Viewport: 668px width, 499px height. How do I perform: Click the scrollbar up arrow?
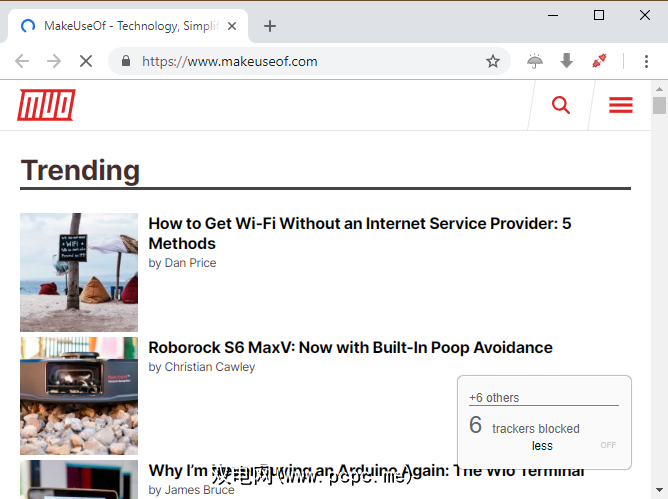(x=659, y=89)
